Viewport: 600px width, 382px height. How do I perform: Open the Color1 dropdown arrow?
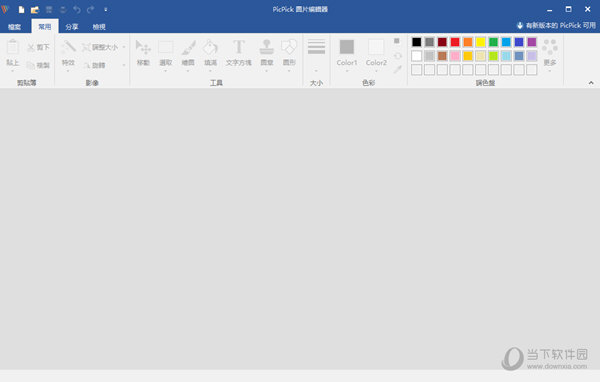click(x=347, y=71)
